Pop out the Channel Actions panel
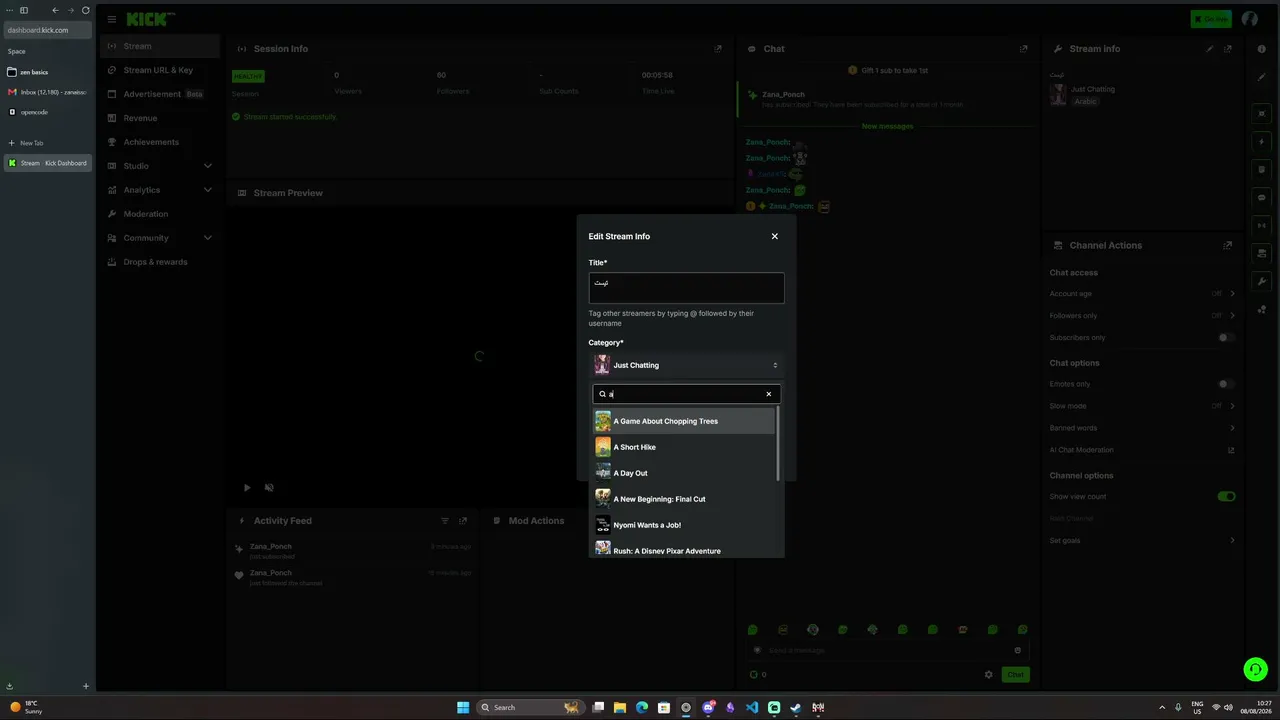Viewport: 1280px width, 720px height. pyautogui.click(x=1228, y=245)
